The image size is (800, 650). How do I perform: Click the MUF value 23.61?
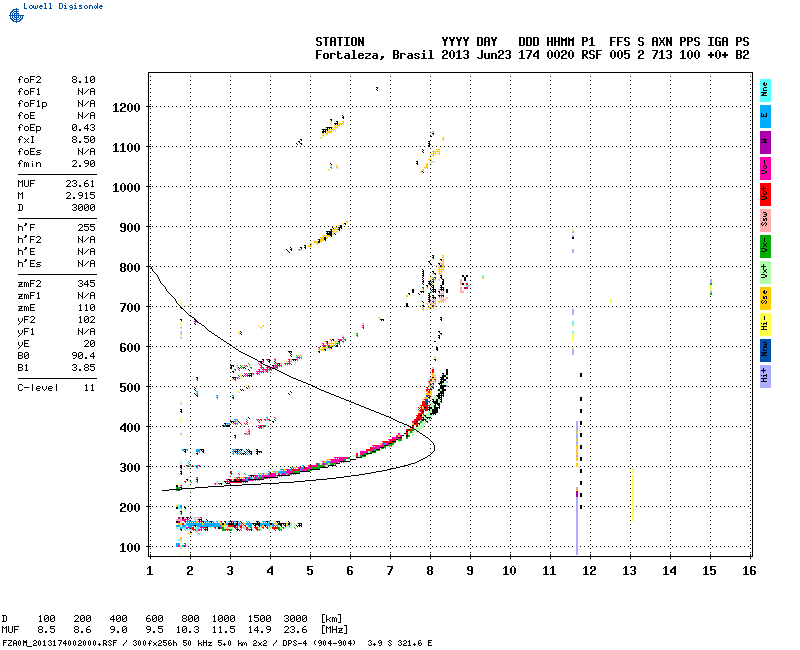point(80,184)
